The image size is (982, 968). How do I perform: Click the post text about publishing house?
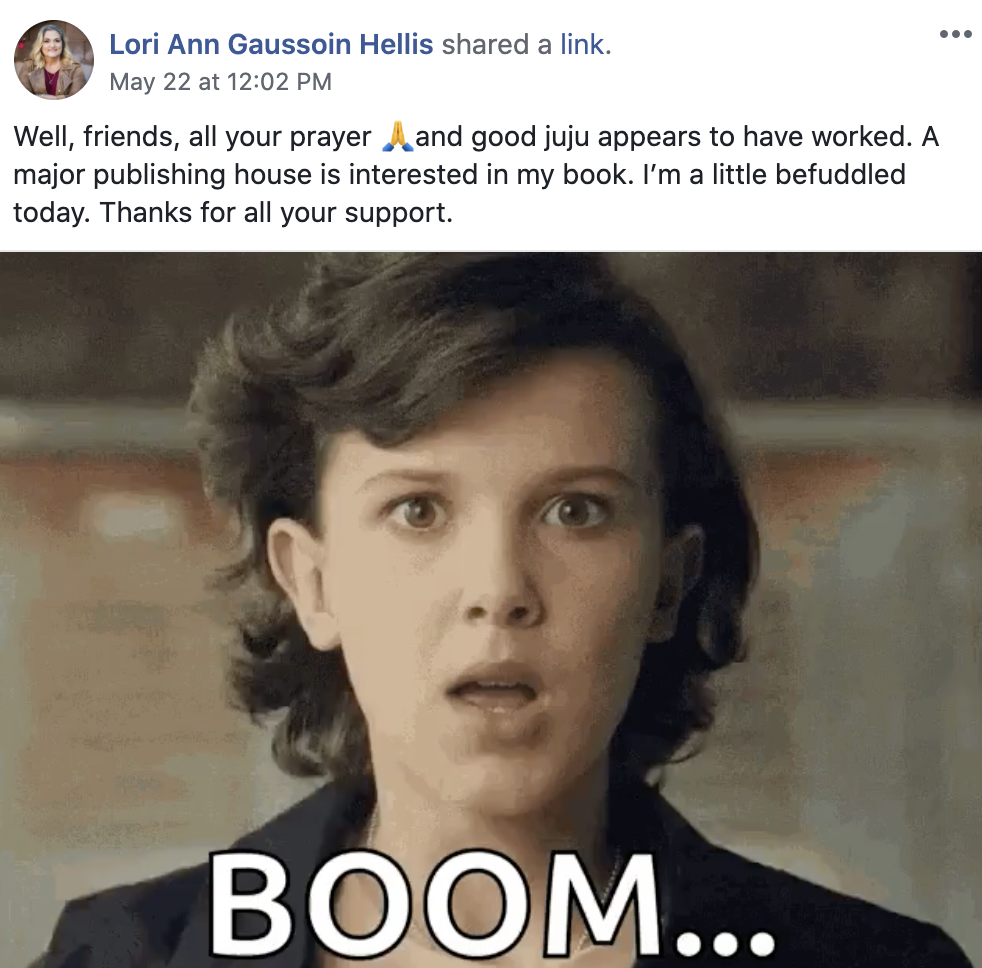[476, 175]
